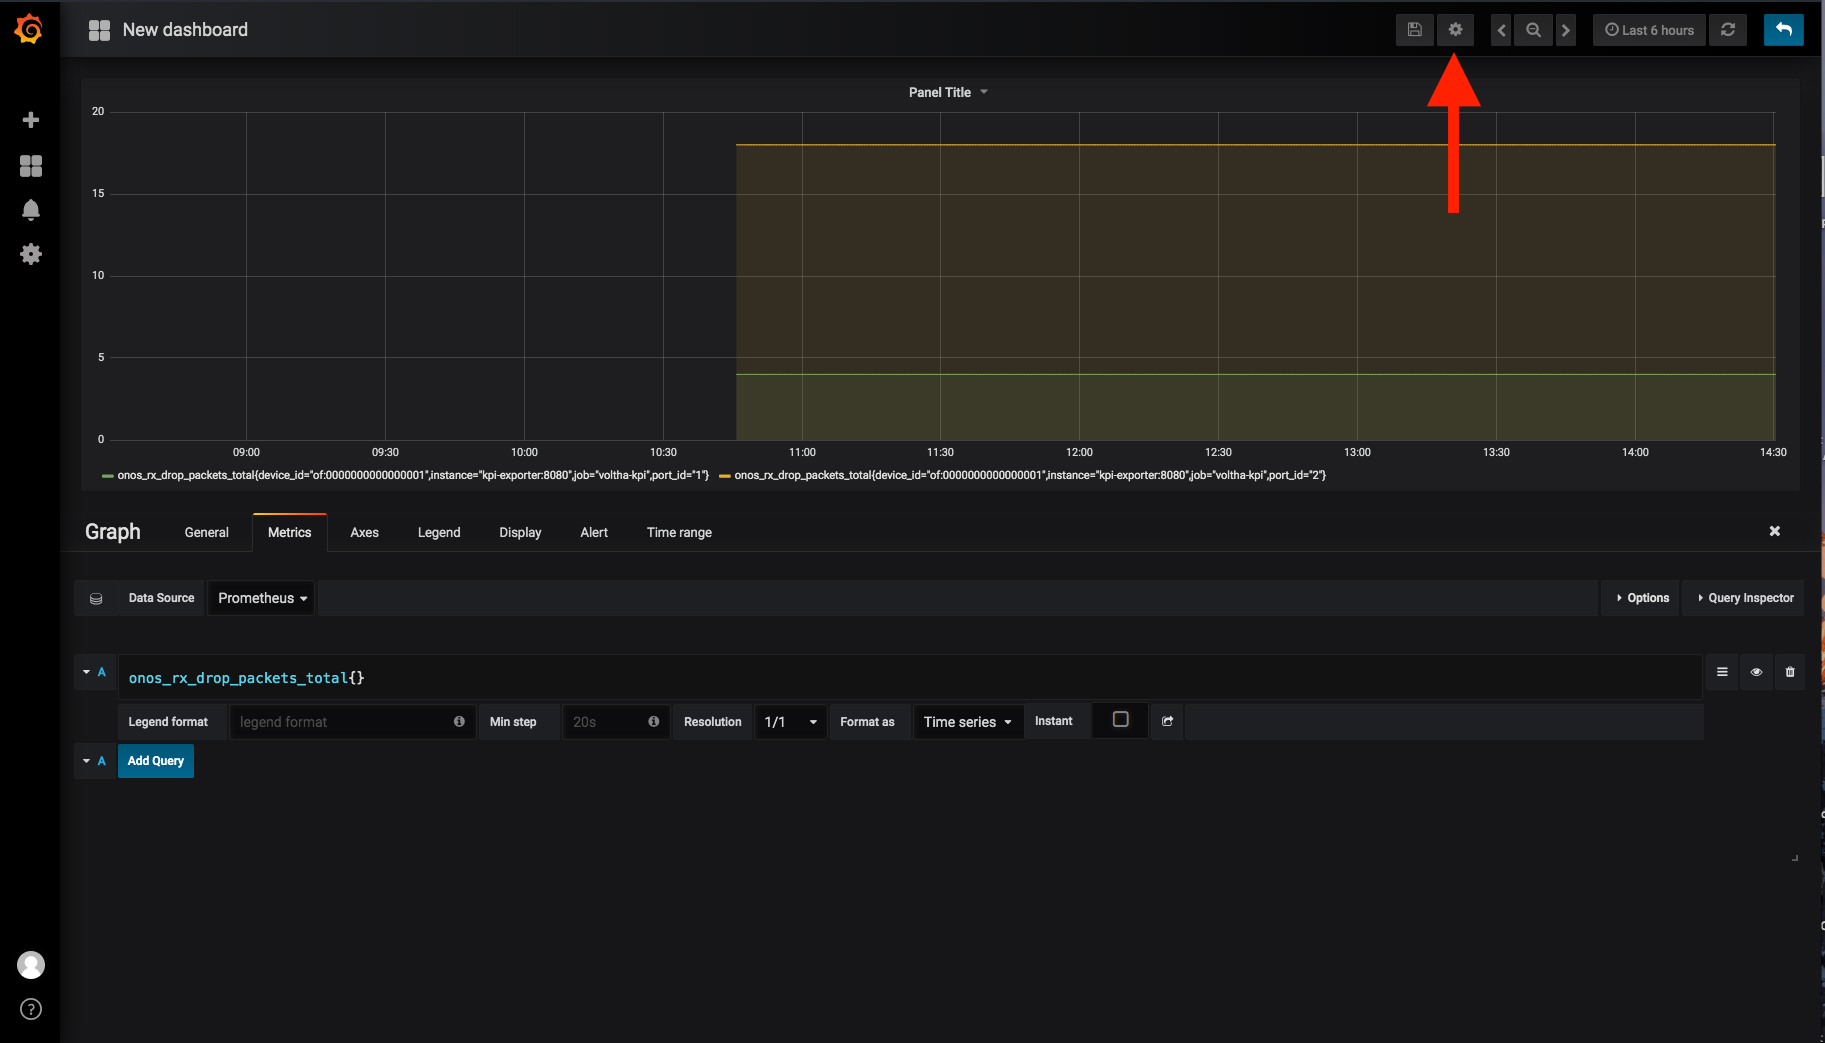
Task: Open the Resolution 1/1 dropdown
Action: pyautogui.click(x=790, y=721)
